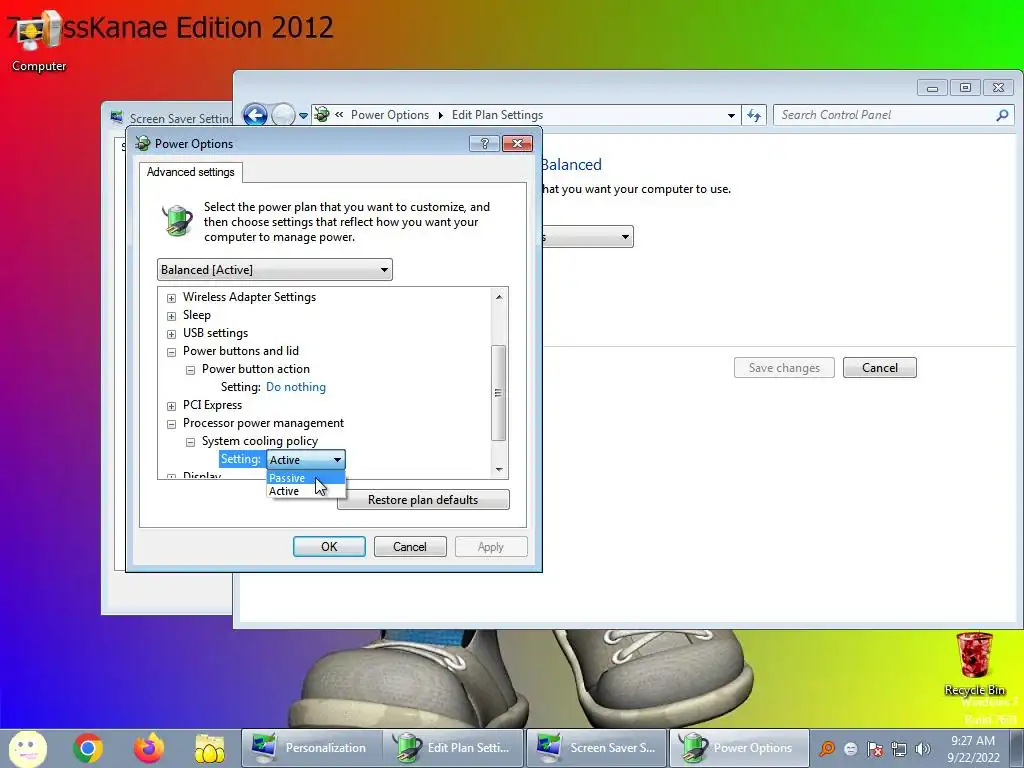Open the Start menu orb
Image resolution: width=1024 pixels, height=768 pixels.
point(27,748)
